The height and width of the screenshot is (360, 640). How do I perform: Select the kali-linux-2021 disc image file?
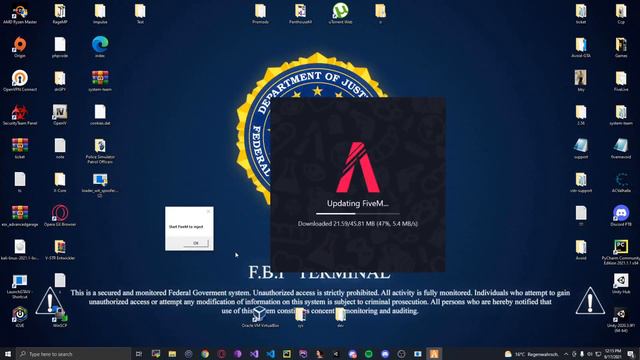(20, 249)
